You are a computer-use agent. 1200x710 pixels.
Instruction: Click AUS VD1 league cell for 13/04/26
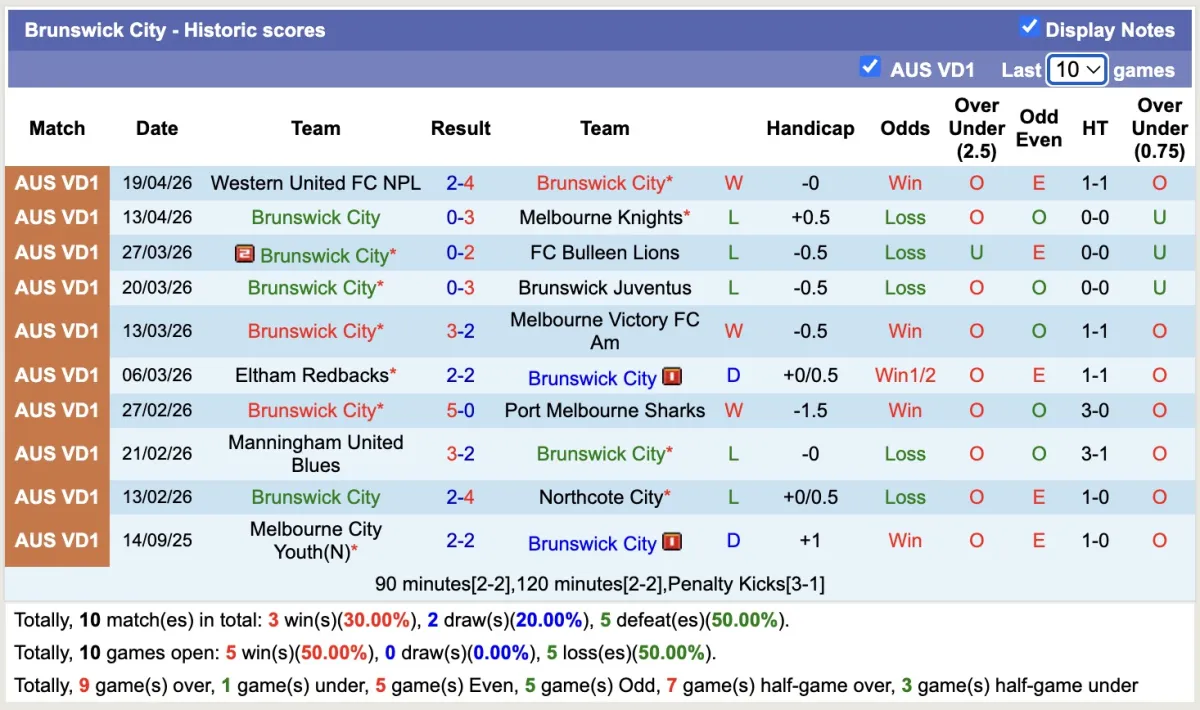pos(57,217)
